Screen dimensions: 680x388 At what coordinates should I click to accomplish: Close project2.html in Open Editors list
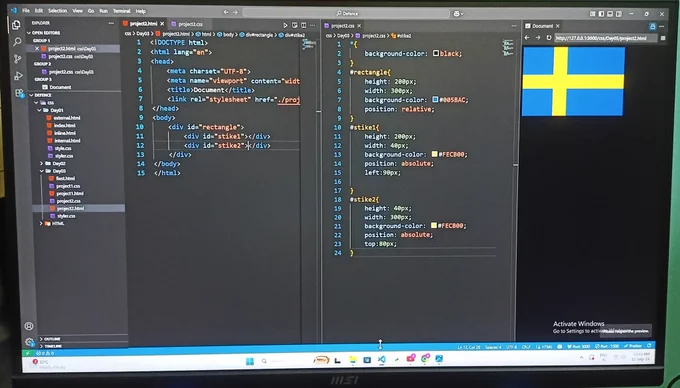(37, 49)
